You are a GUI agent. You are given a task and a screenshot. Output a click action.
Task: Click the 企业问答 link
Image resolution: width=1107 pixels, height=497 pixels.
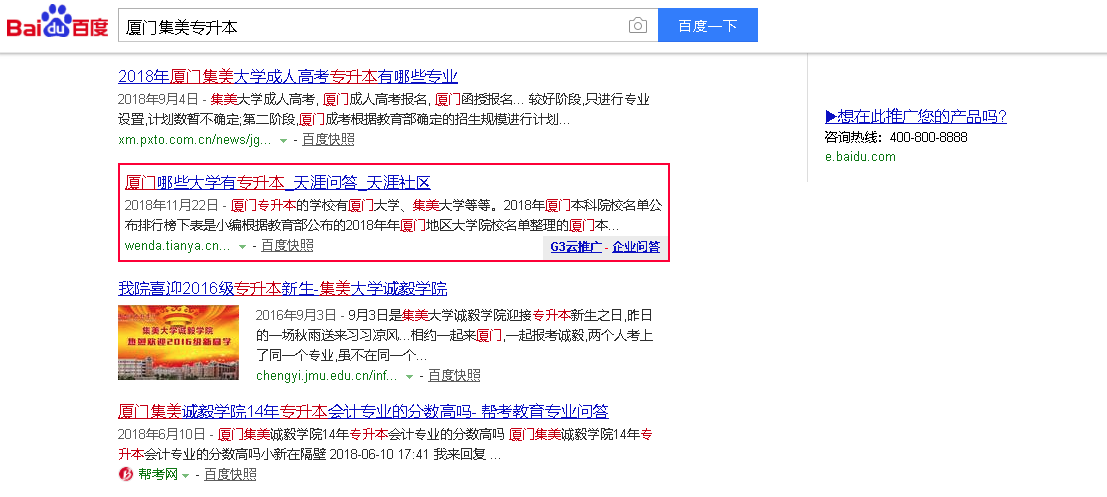coord(636,247)
